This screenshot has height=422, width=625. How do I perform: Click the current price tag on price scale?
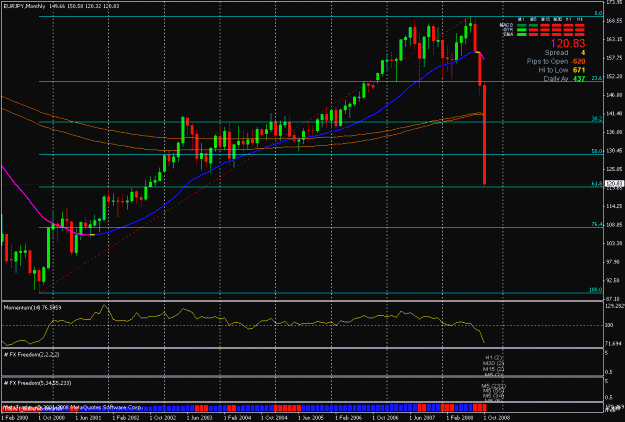click(x=614, y=184)
